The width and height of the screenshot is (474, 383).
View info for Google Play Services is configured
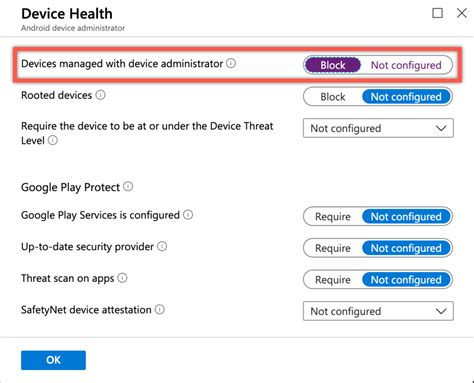pyautogui.click(x=188, y=215)
